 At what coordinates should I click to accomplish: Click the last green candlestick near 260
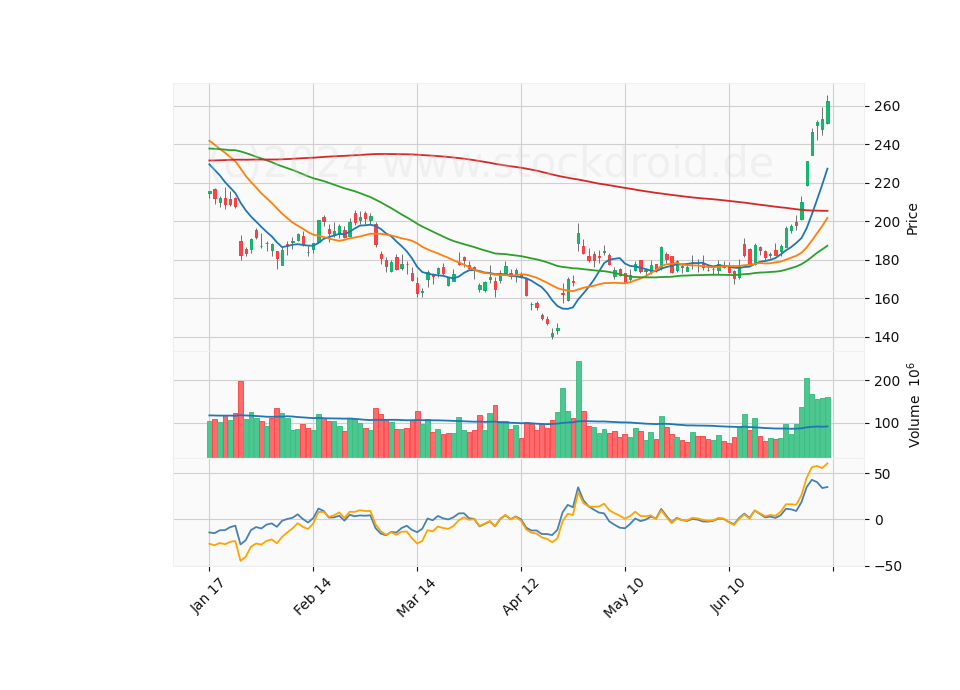pos(828,113)
